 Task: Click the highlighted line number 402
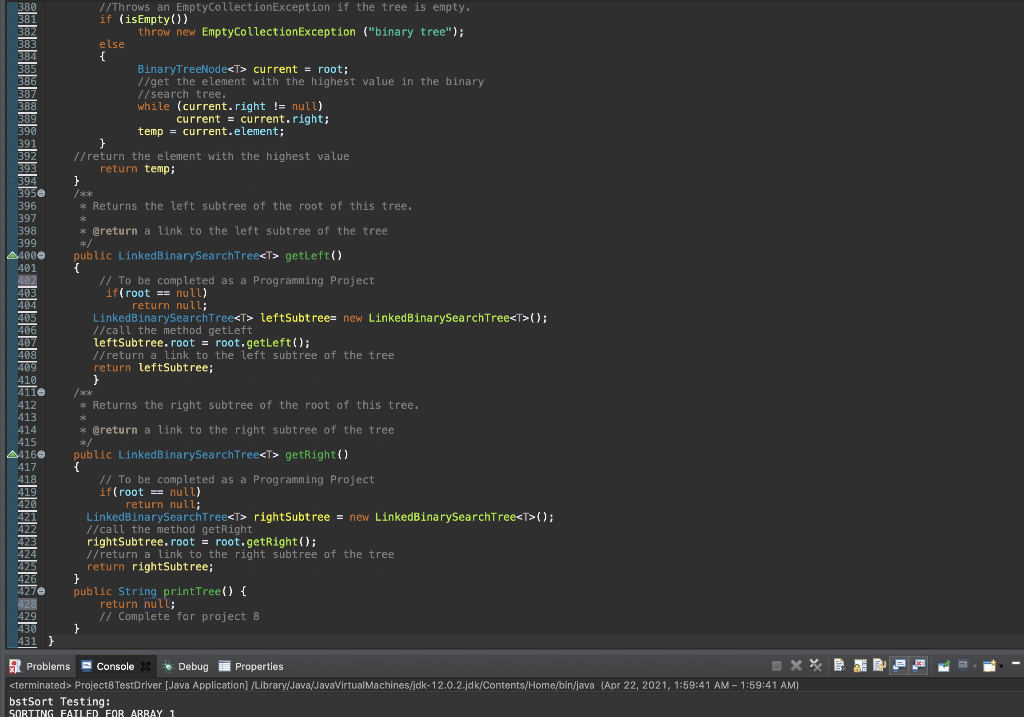[27, 281]
